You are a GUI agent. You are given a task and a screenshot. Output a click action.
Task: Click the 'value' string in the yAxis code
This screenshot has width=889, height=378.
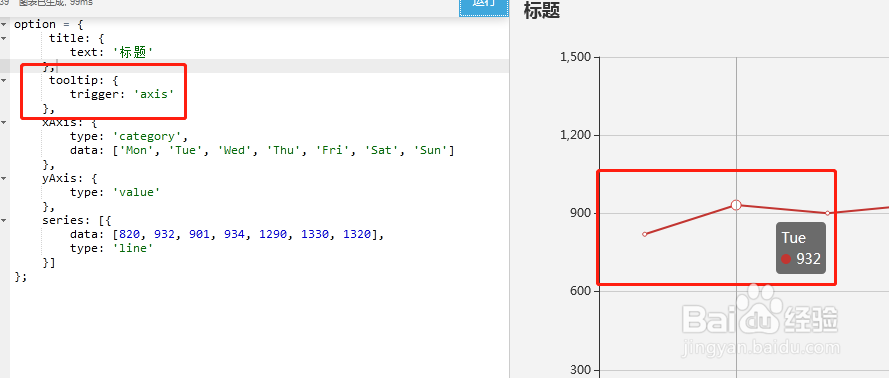click(137, 193)
